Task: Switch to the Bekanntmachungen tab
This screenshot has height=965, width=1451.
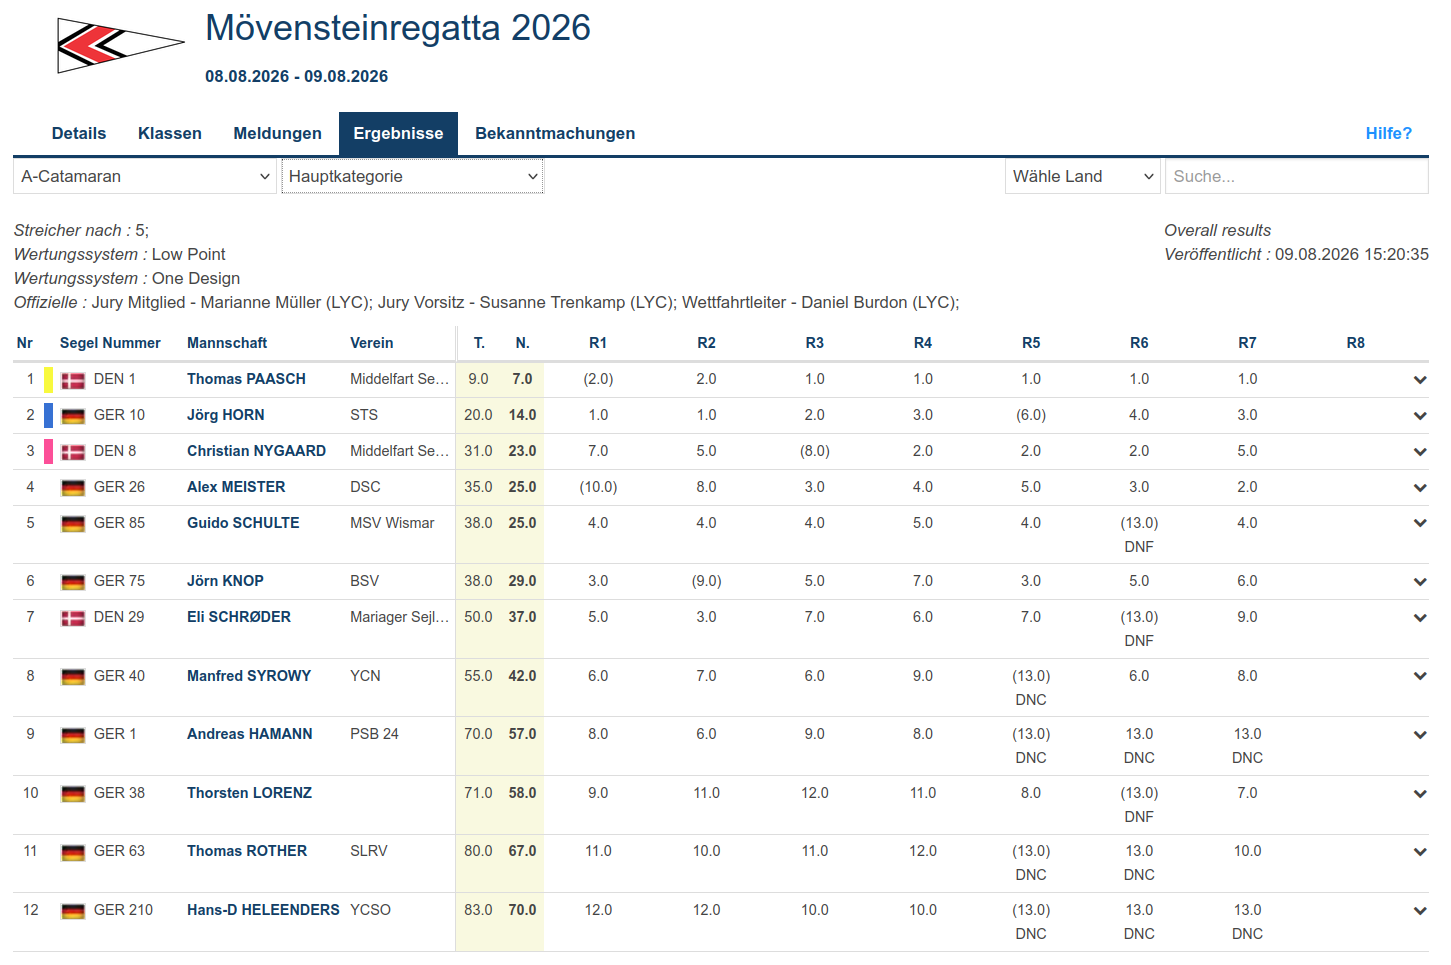Action: click(555, 134)
